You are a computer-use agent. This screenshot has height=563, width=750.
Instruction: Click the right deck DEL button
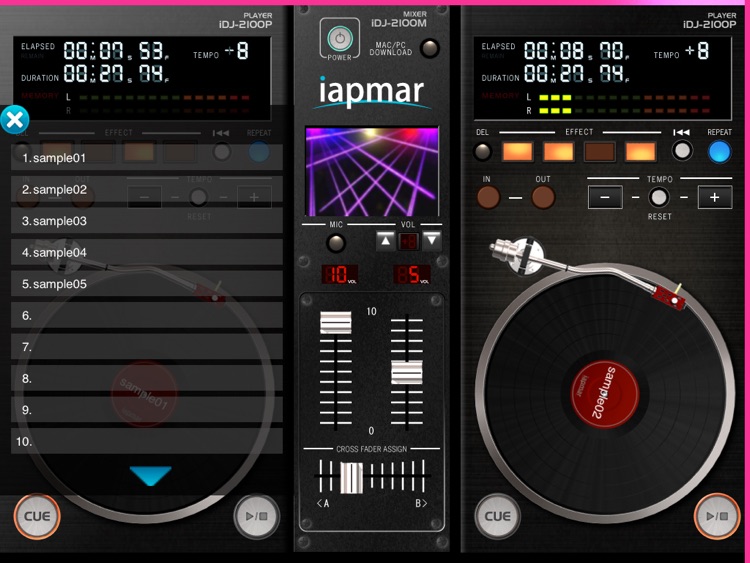(x=482, y=152)
